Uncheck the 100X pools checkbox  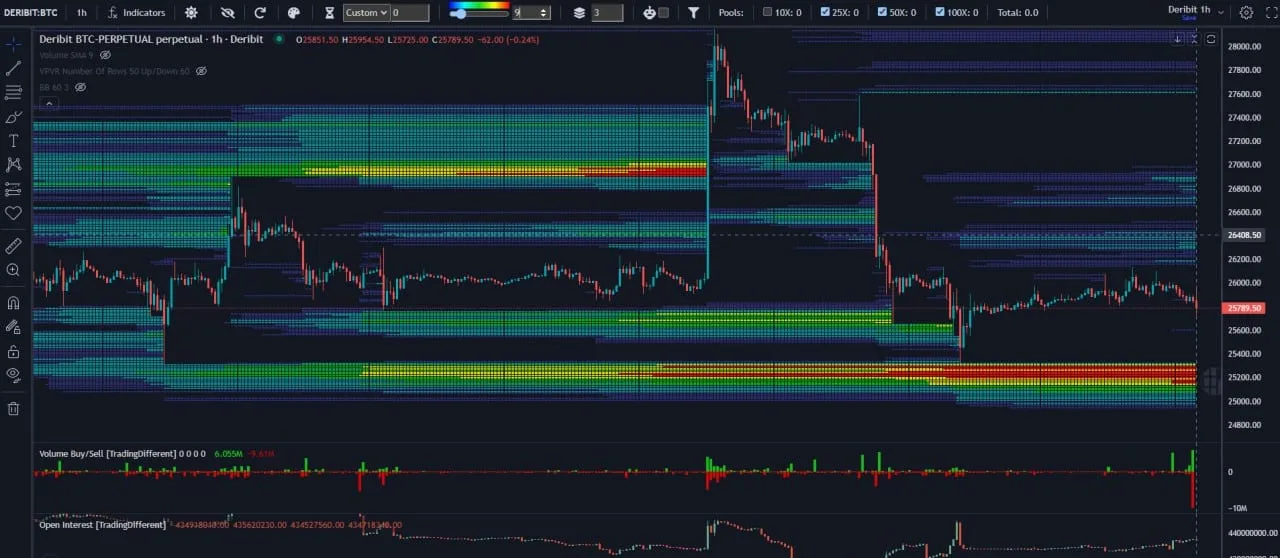938,13
